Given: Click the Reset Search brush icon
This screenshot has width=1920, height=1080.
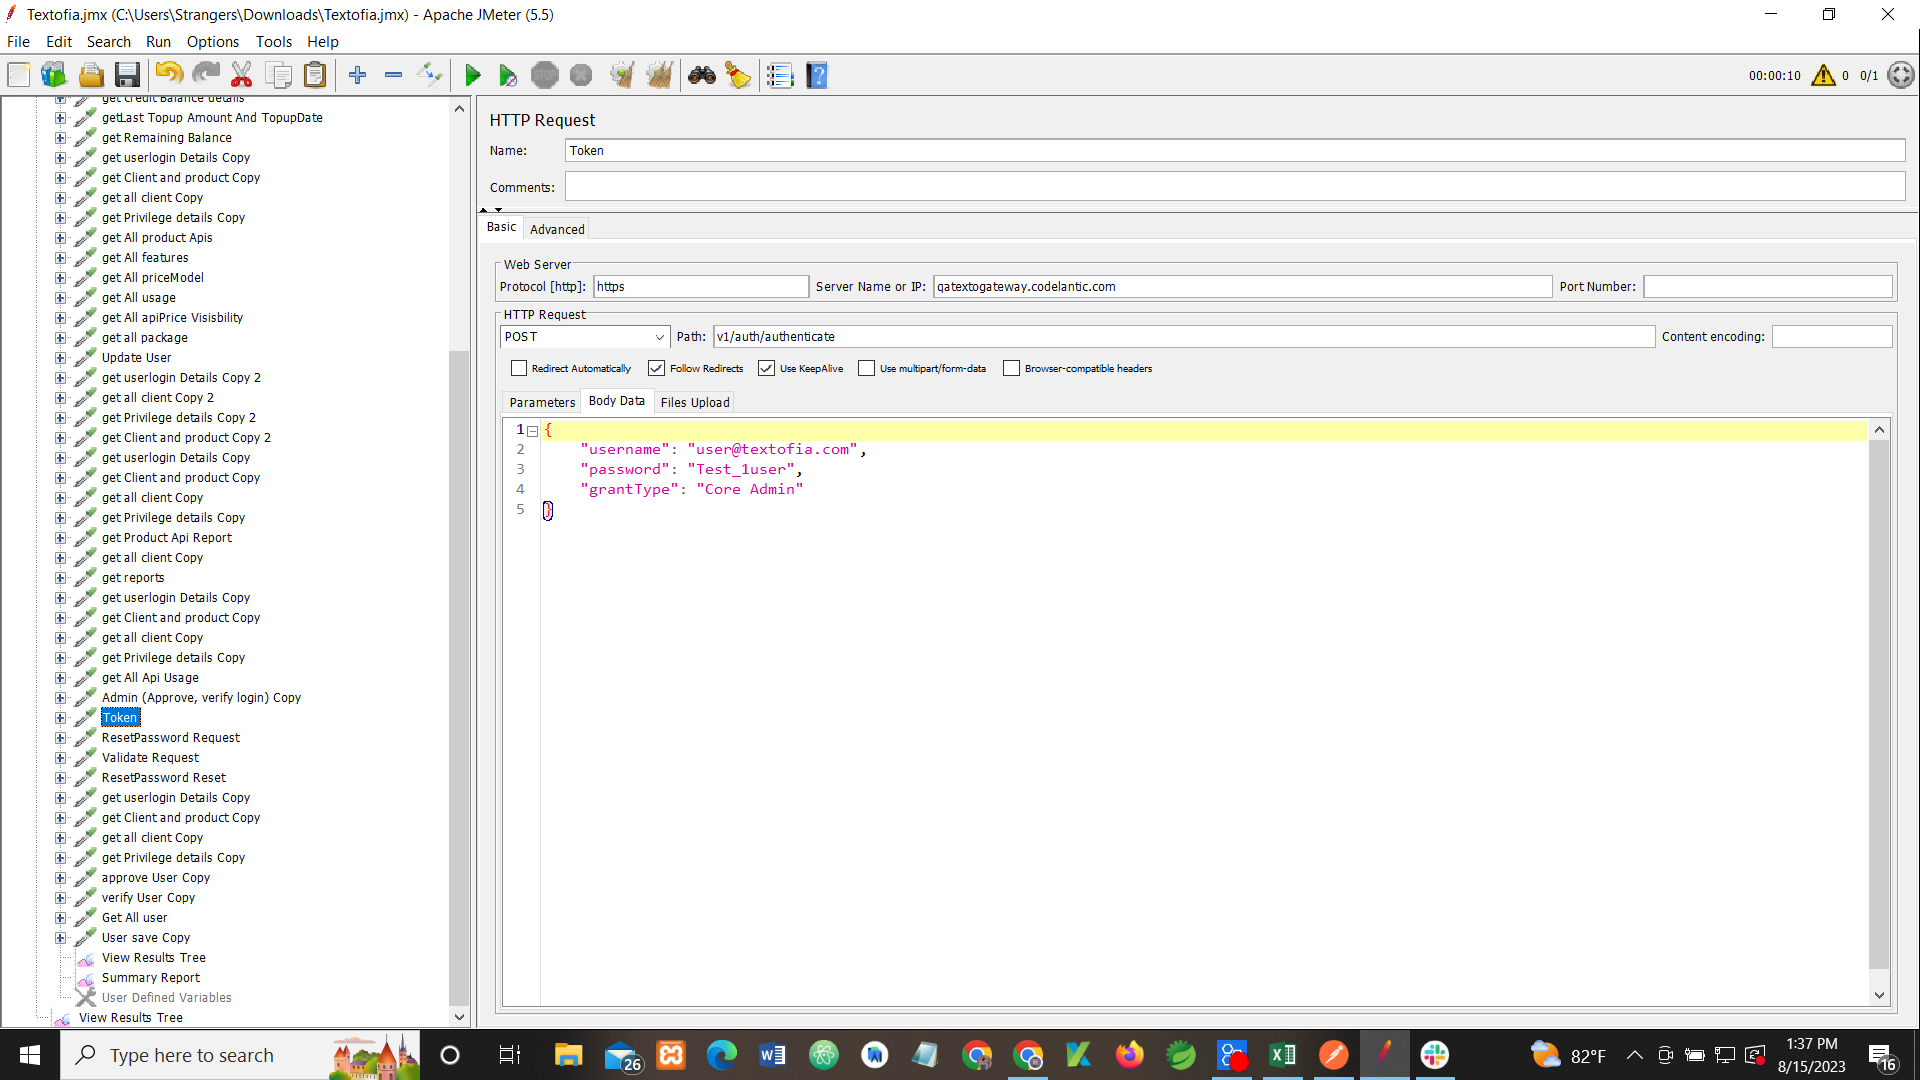Looking at the screenshot, I should pos(738,75).
